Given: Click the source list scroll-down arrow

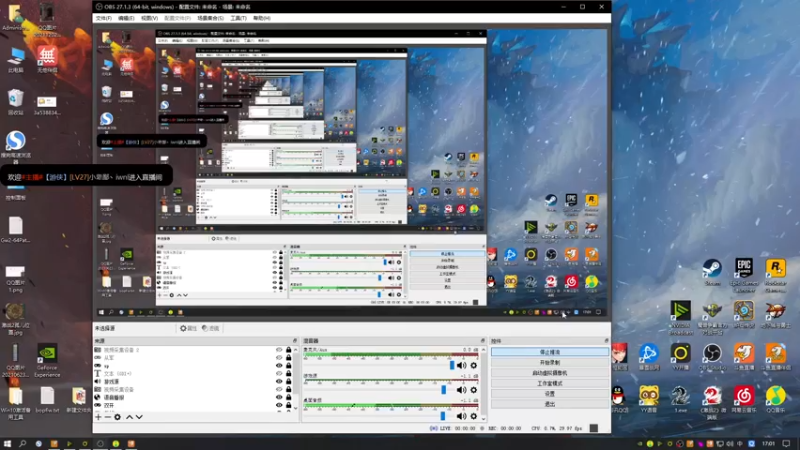Looking at the screenshot, I should coord(295,408).
